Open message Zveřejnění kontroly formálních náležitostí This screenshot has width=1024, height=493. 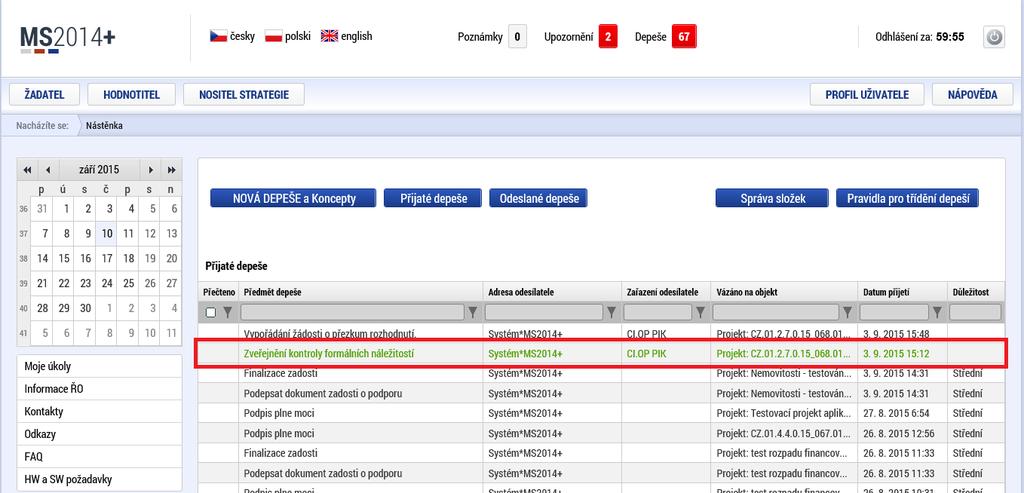point(328,354)
